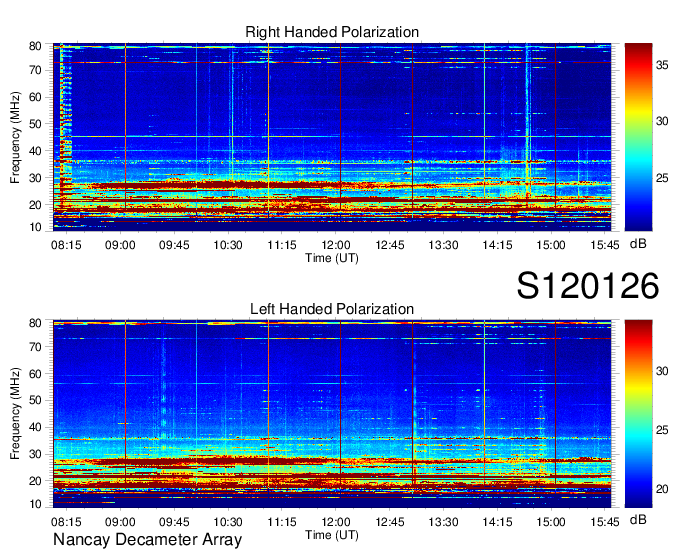Click 80 MHz tick on Left Handed plot
This screenshot has width=680, height=552.
(x=35, y=323)
